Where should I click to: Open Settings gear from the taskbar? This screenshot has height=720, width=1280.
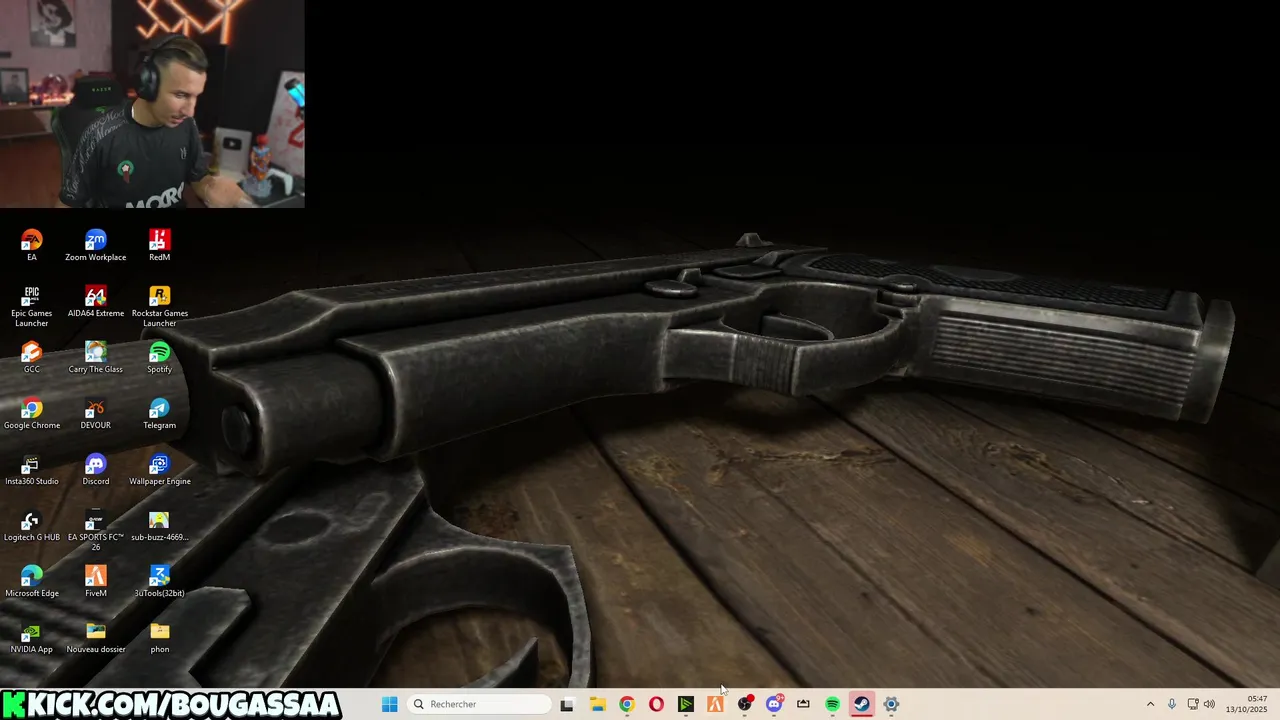891,704
